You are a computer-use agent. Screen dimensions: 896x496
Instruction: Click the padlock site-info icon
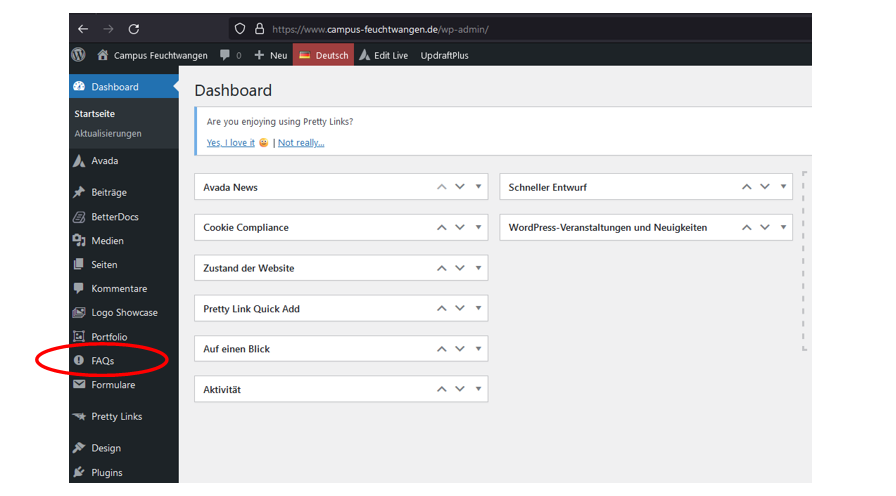click(x=259, y=29)
